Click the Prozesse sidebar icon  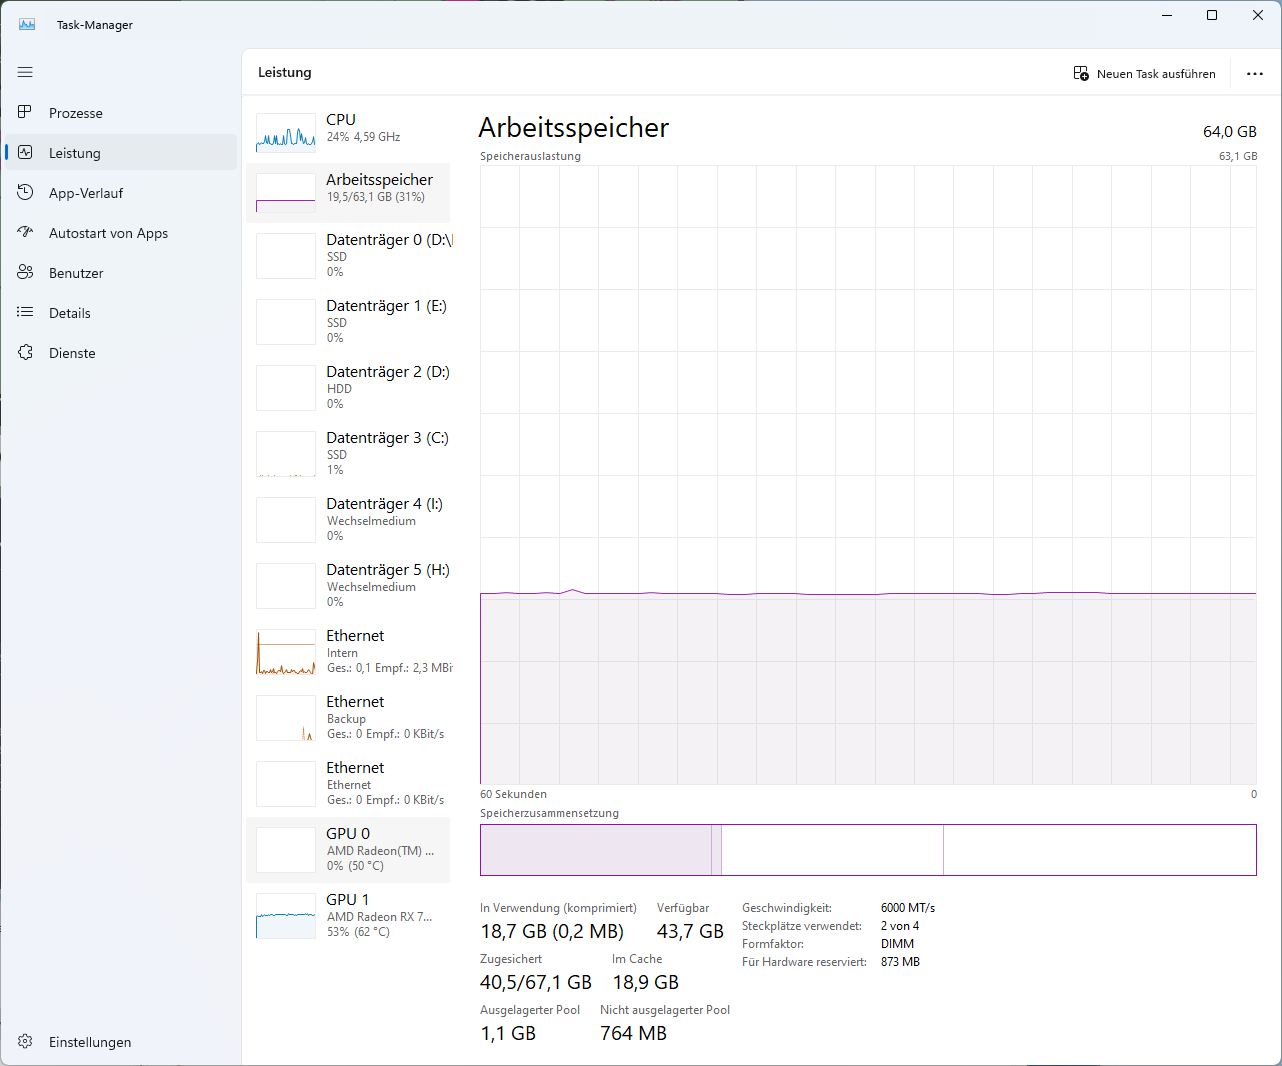click(x=25, y=112)
